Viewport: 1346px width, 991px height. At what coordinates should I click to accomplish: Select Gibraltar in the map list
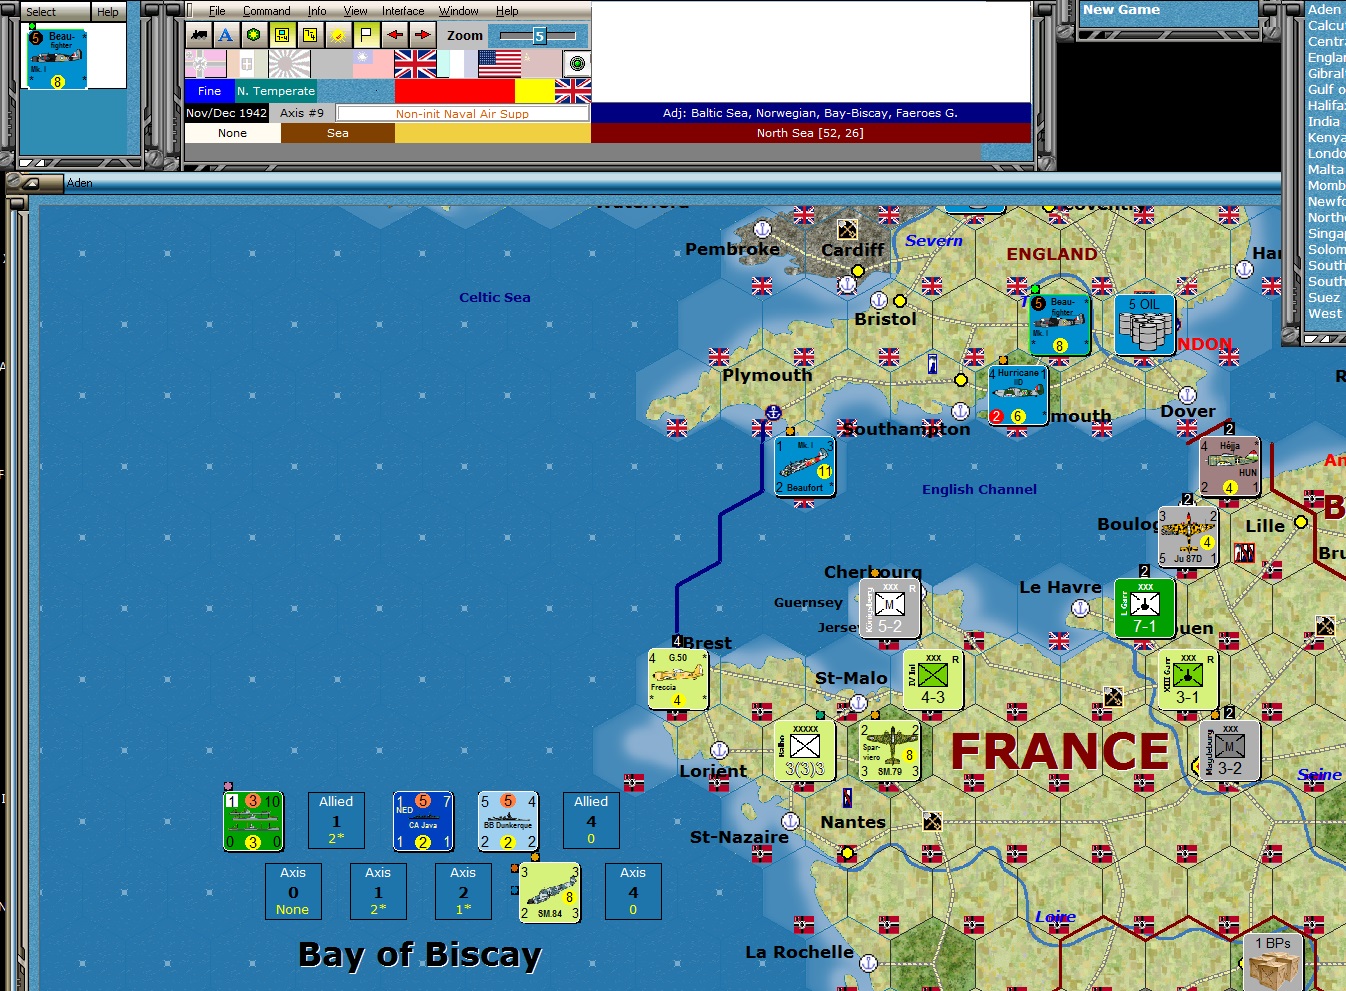tap(1326, 73)
